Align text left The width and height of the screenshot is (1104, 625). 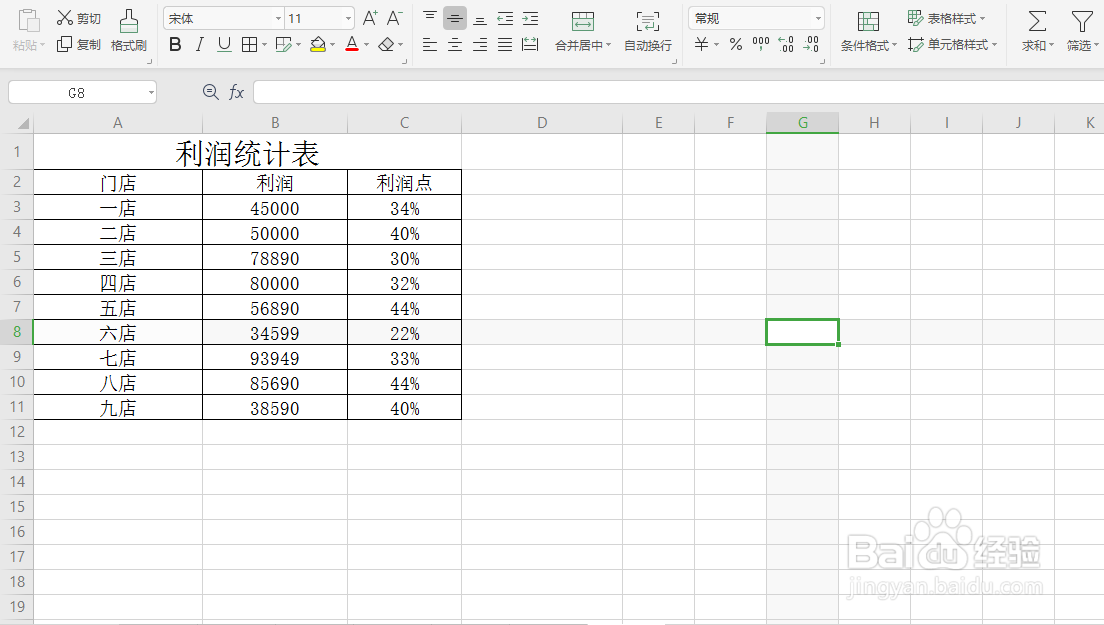[x=429, y=45]
